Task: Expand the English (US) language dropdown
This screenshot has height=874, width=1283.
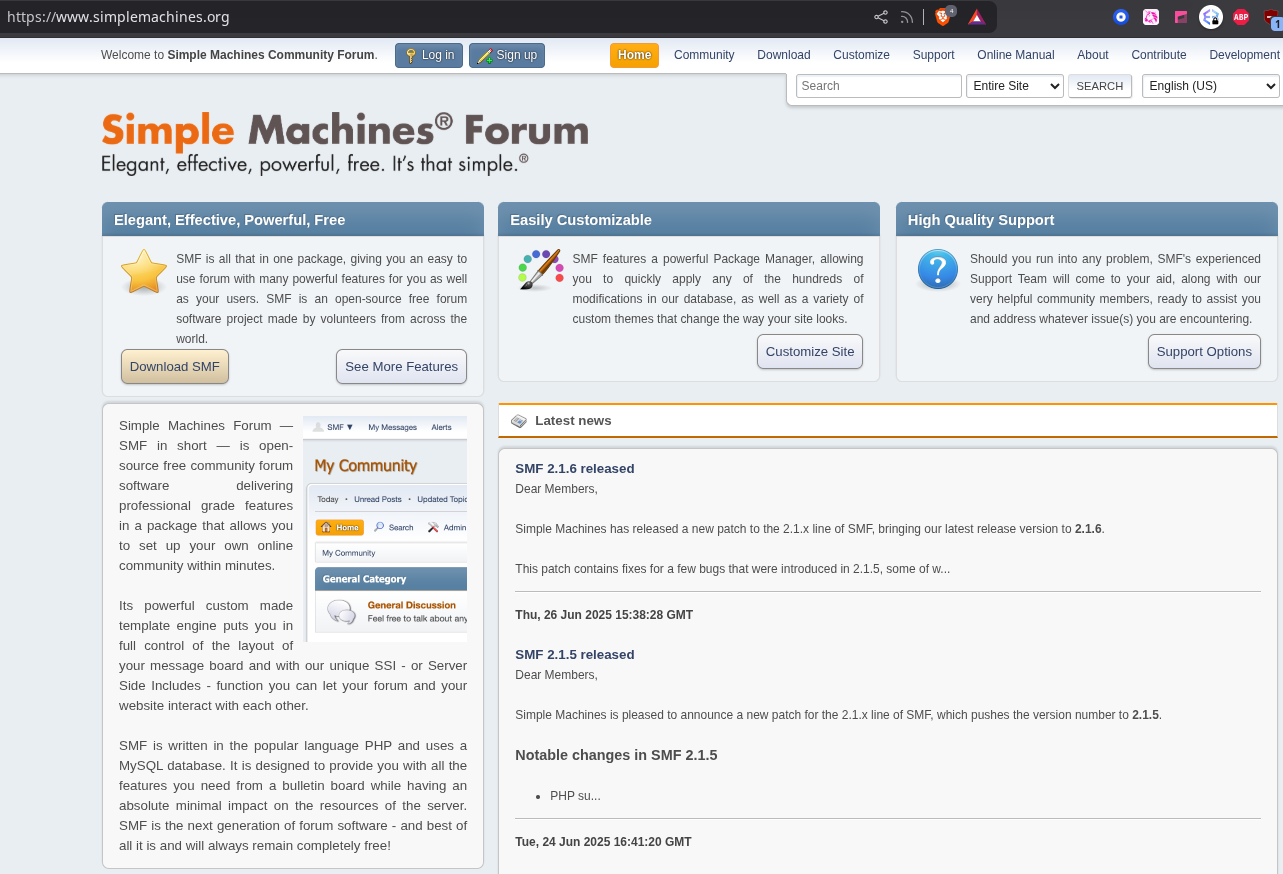Action: (x=1210, y=86)
